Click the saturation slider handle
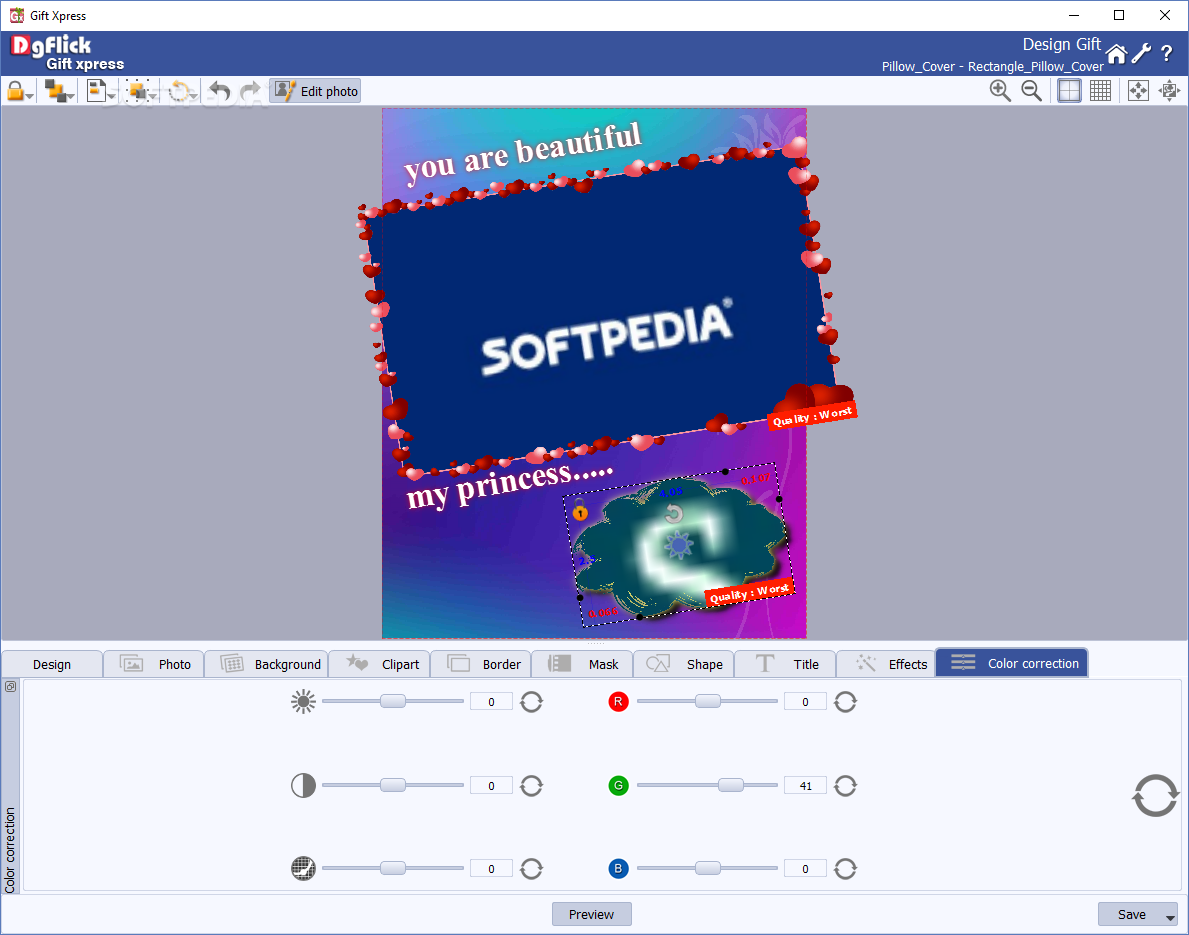 pyautogui.click(x=393, y=868)
